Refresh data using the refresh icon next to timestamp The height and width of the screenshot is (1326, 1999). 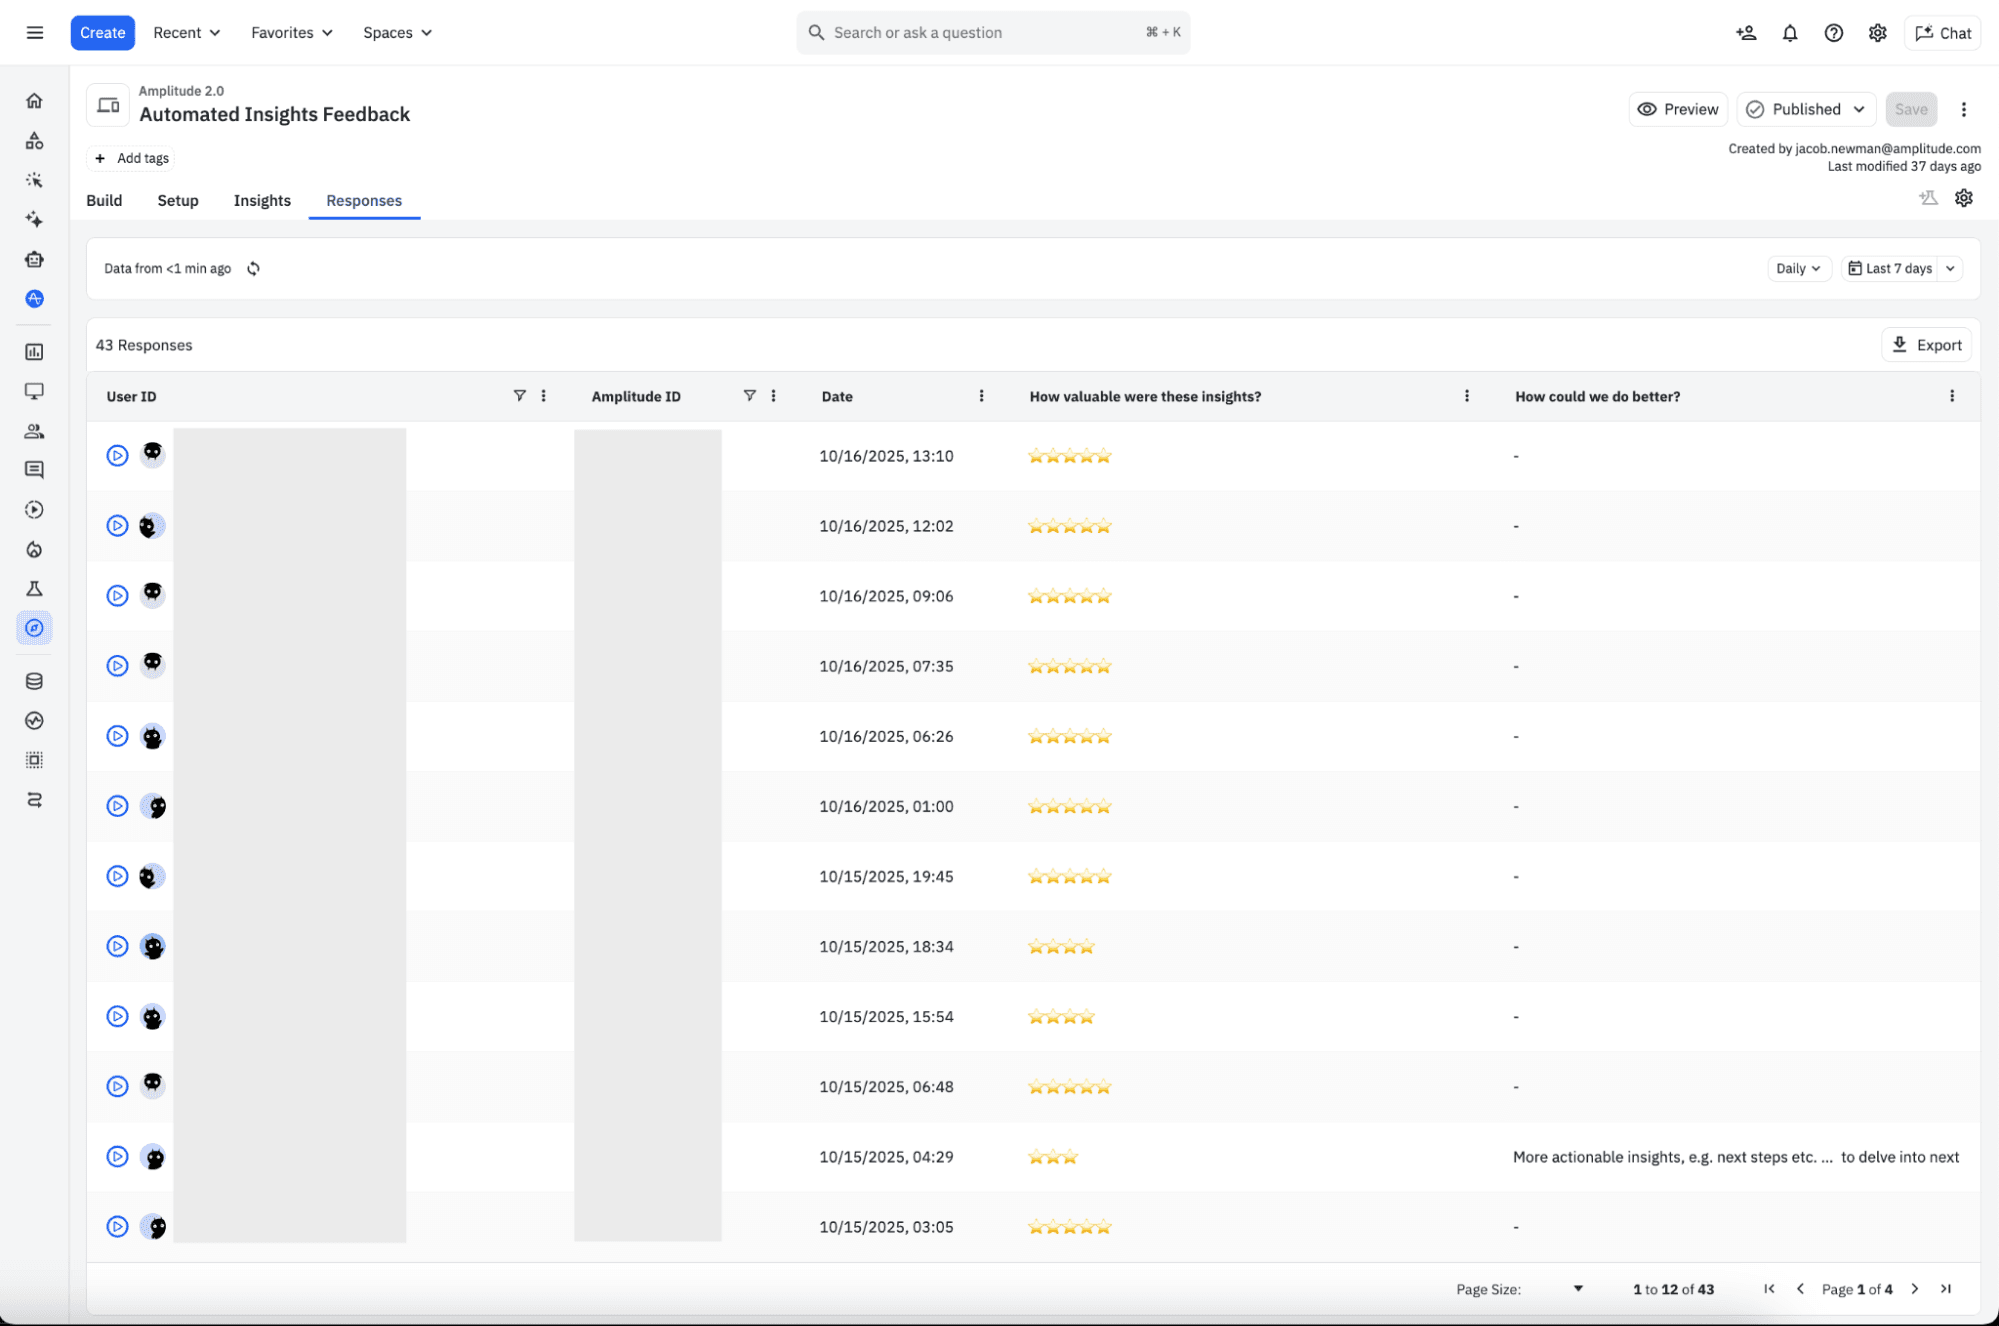coord(253,268)
